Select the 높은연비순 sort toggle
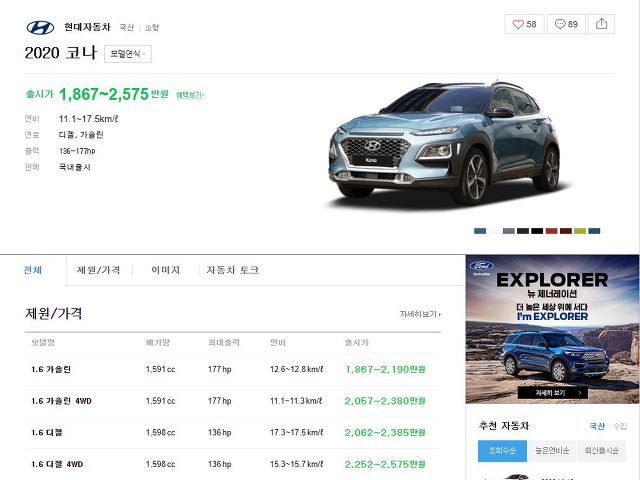Image resolution: width=640 pixels, height=480 pixels. pos(551,451)
